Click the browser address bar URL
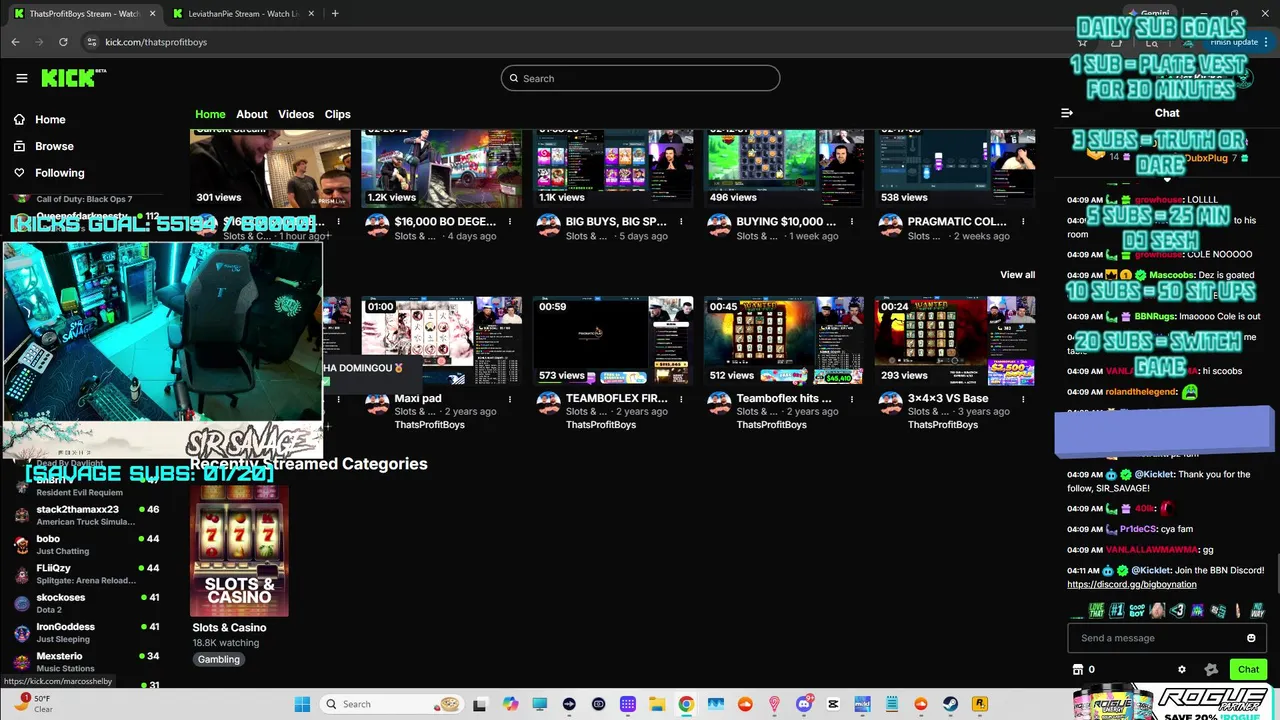This screenshot has width=1280, height=720. 156,42
